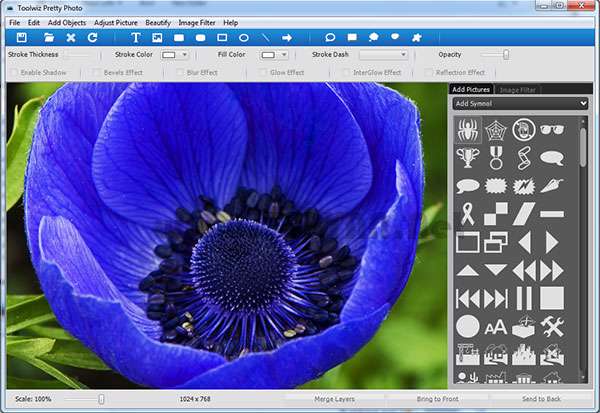Open the File menu
The image size is (600, 413).
pos(15,23)
